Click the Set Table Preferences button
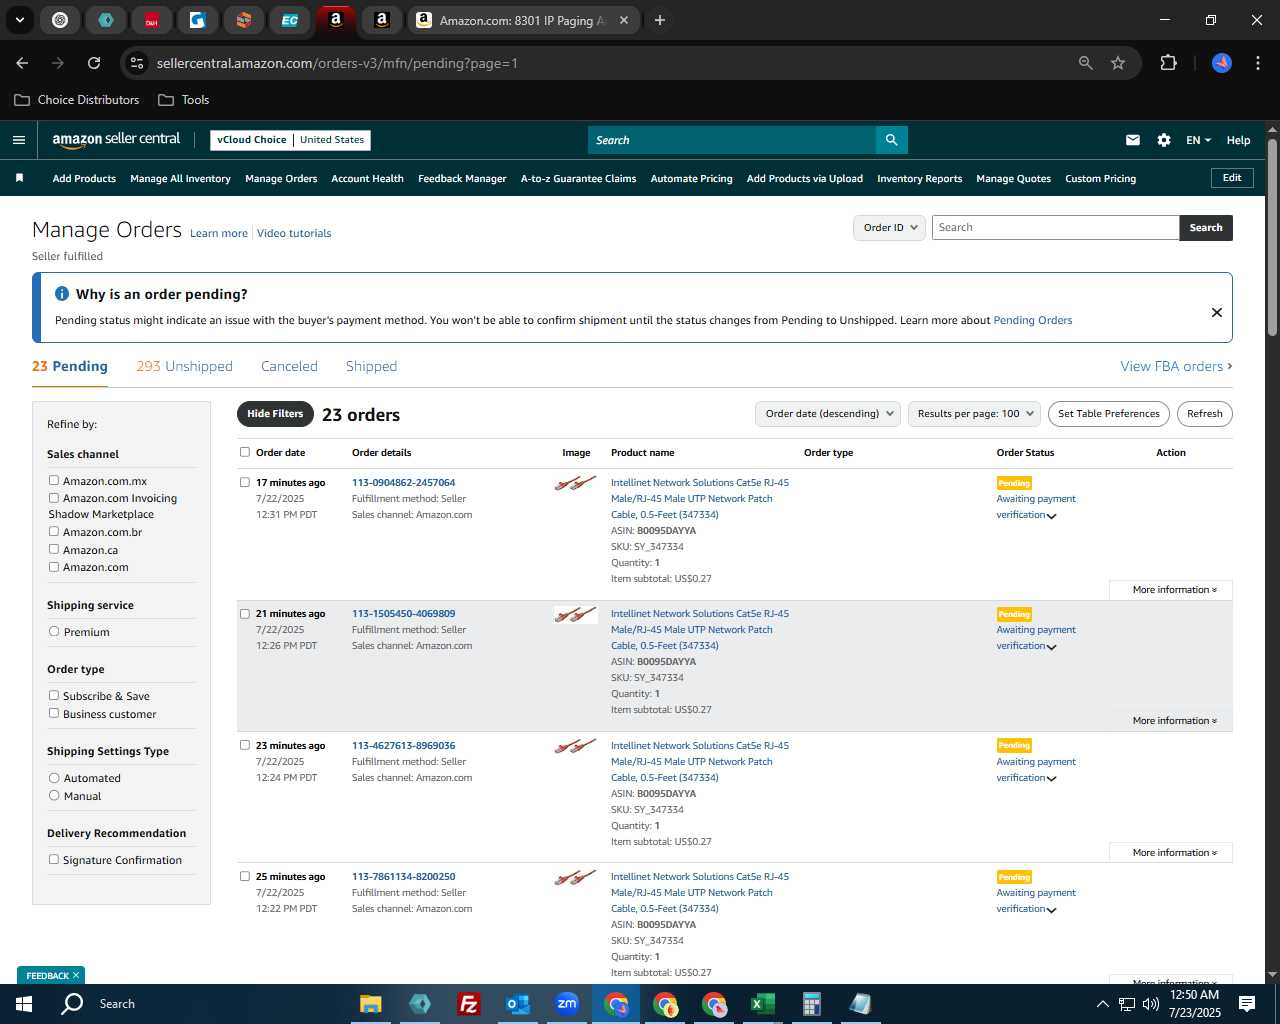Image resolution: width=1280 pixels, height=1024 pixels. 1109,414
